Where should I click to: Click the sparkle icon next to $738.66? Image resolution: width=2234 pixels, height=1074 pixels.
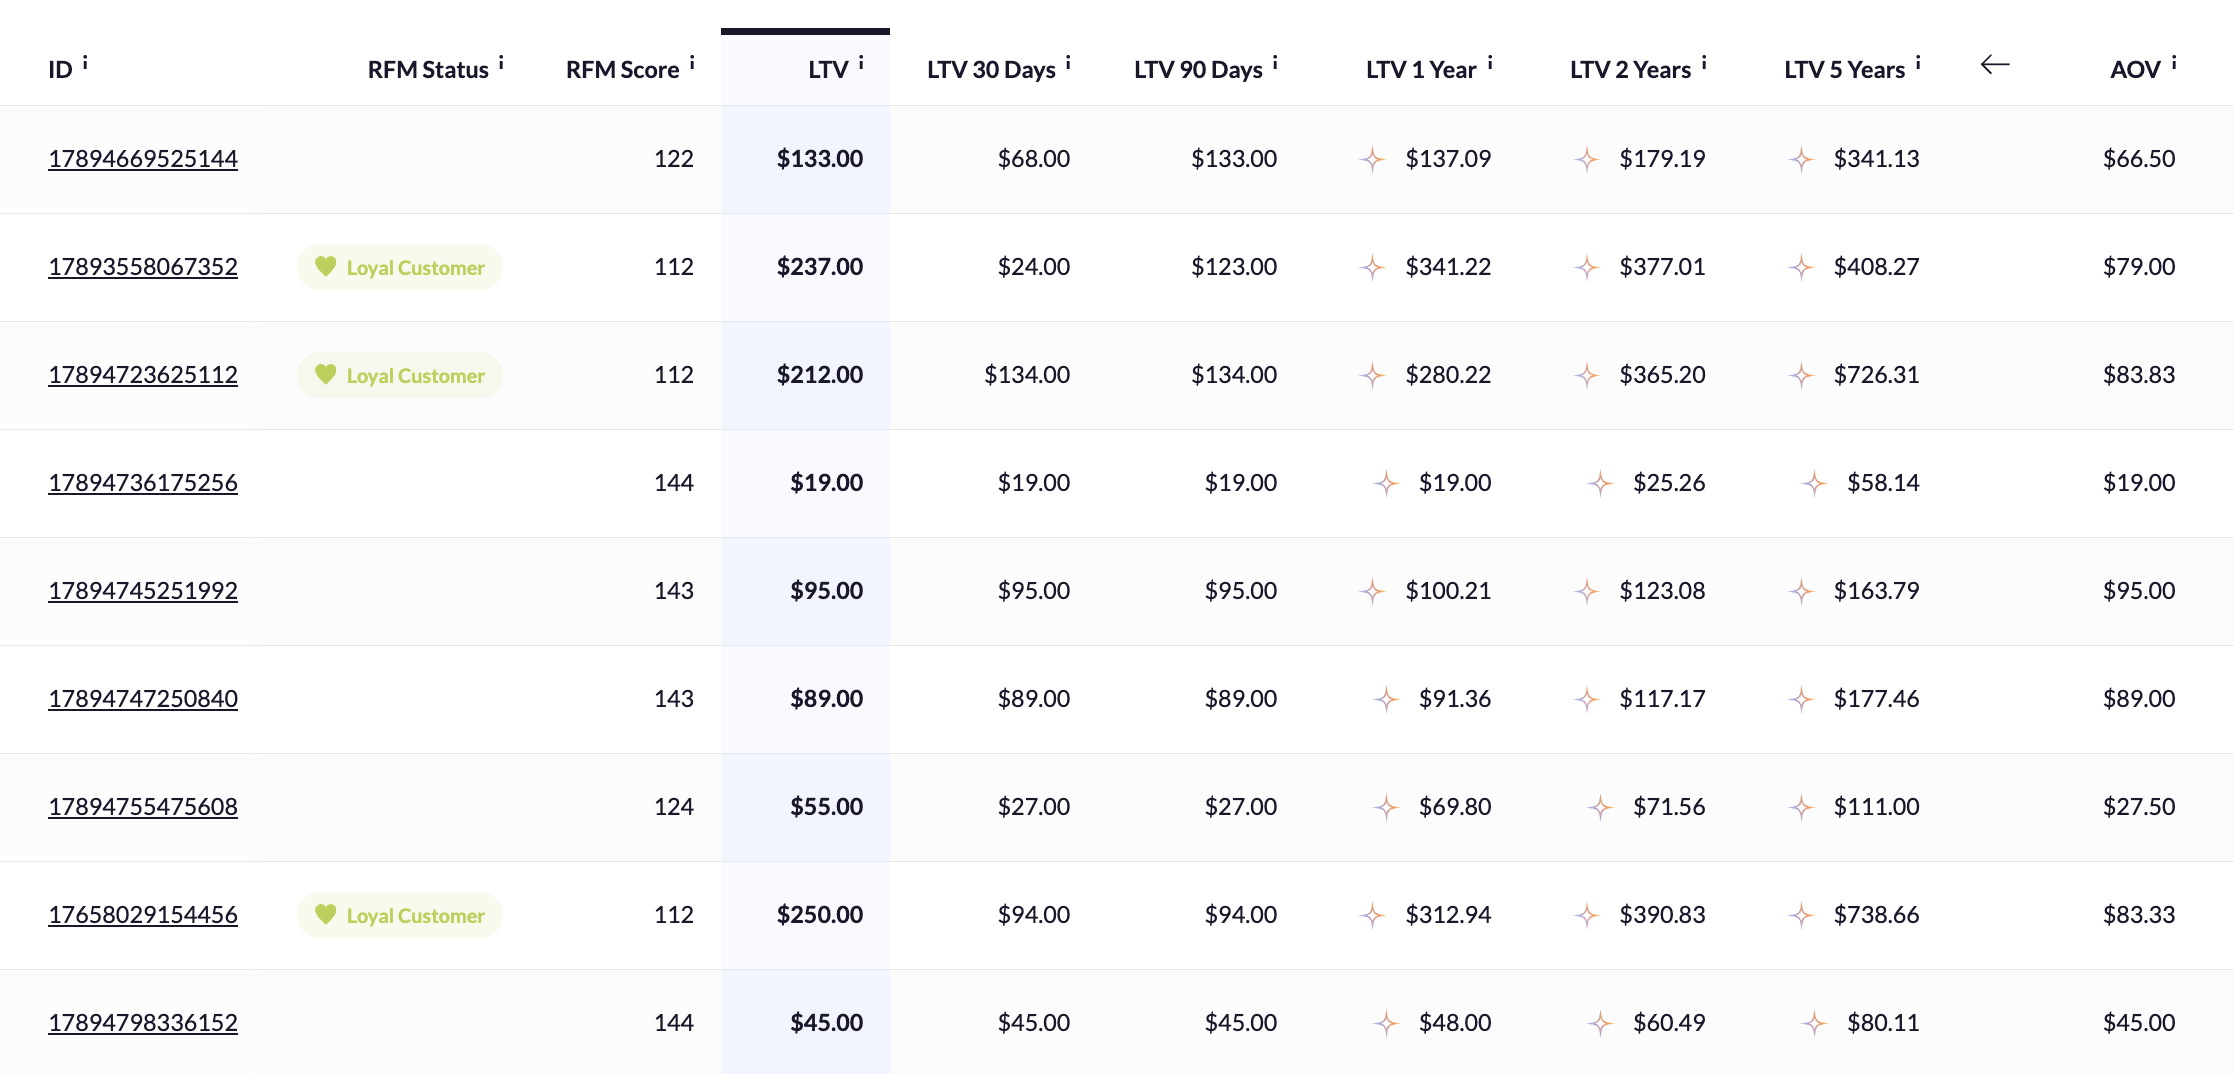(1801, 914)
